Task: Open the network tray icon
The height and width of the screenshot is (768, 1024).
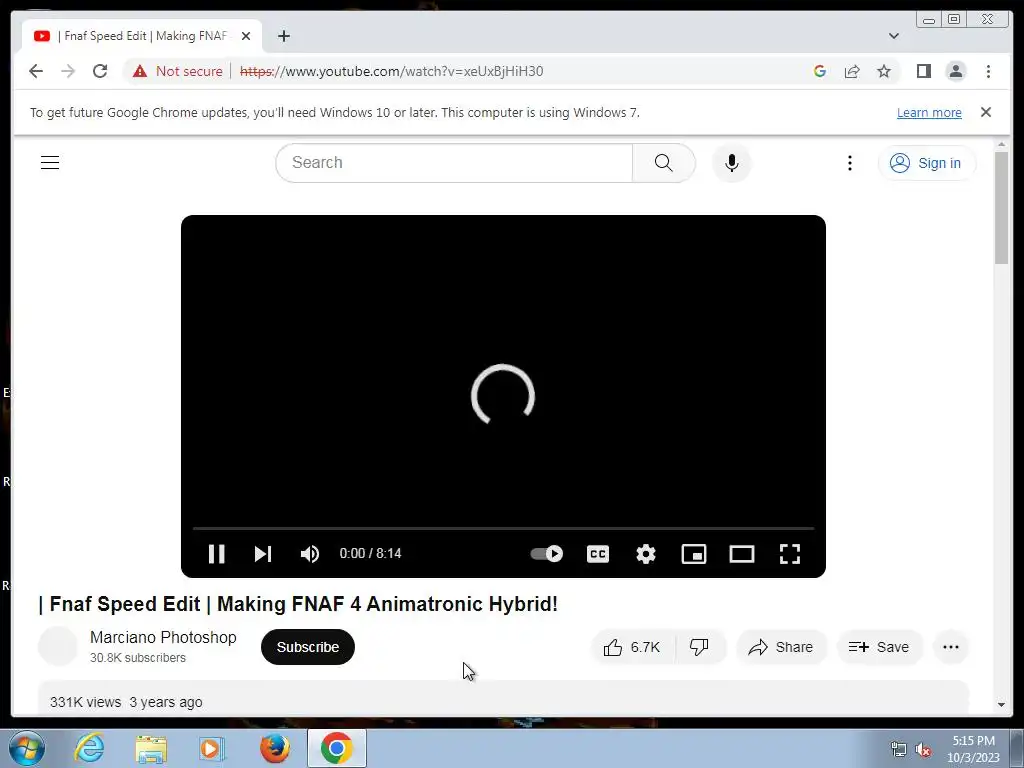Action: [x=899, y=750]
